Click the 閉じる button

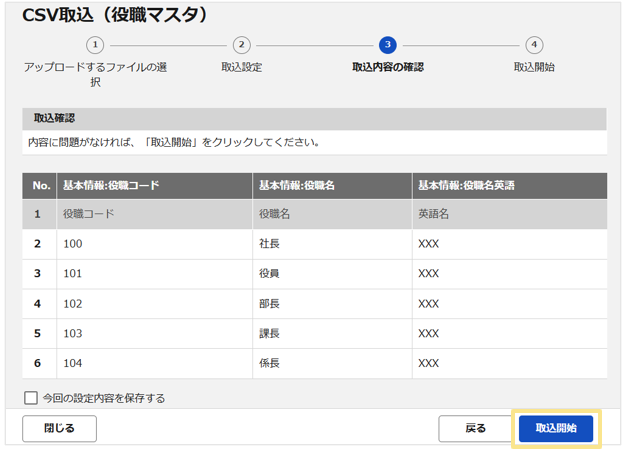tap(59, 428)
